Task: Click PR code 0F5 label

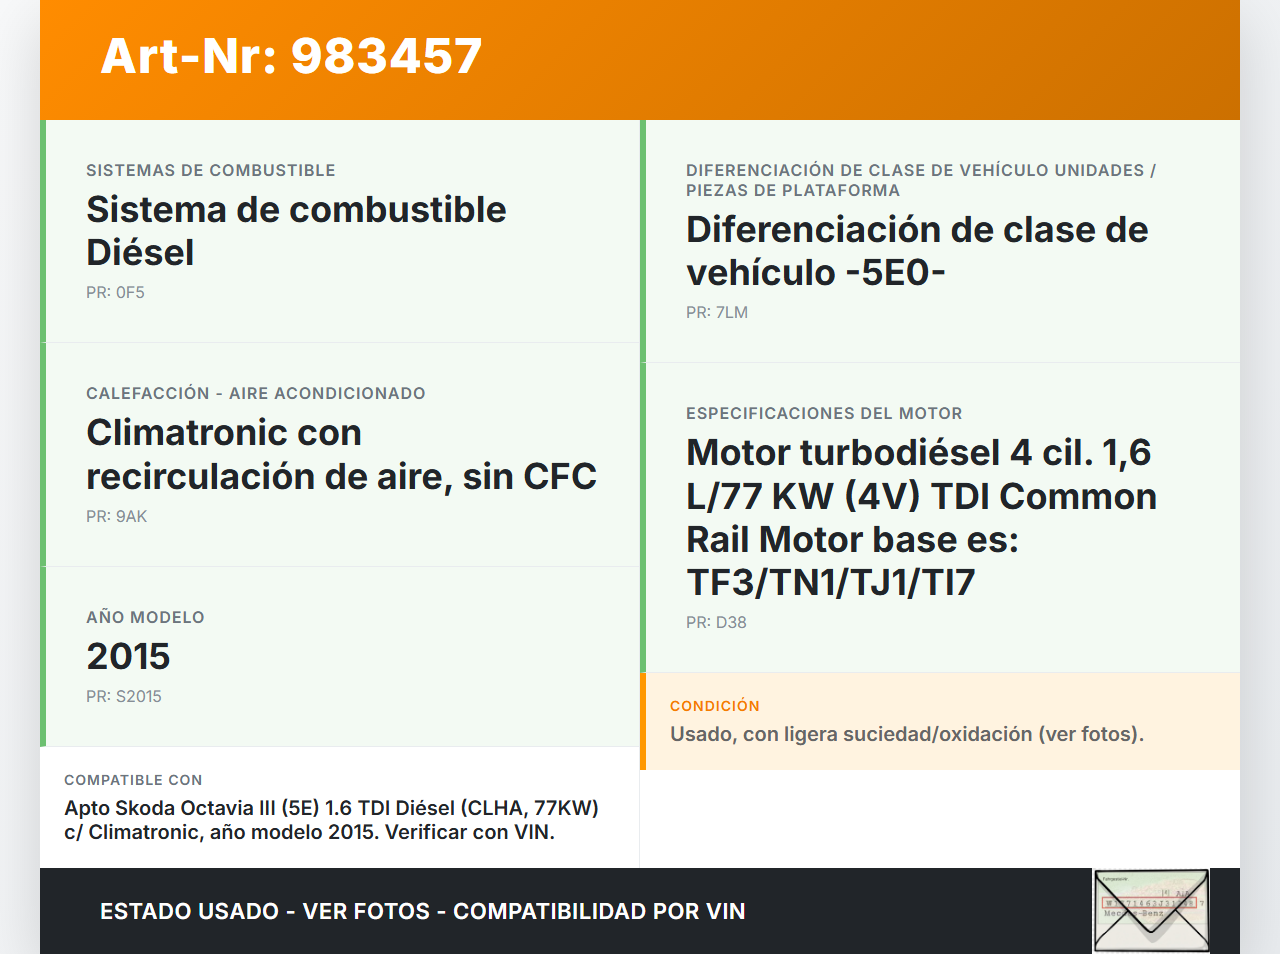Action: click(115, 292)
